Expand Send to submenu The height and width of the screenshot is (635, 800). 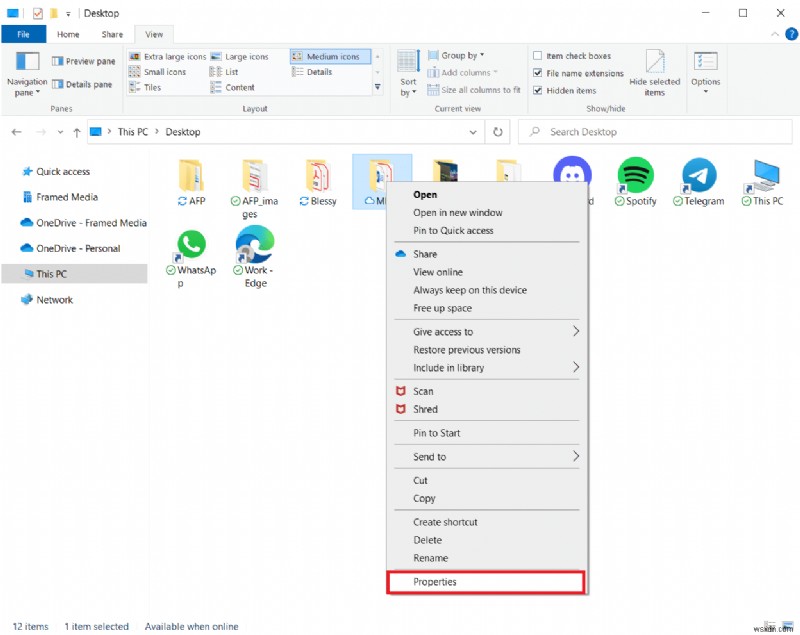coord(487,456)
